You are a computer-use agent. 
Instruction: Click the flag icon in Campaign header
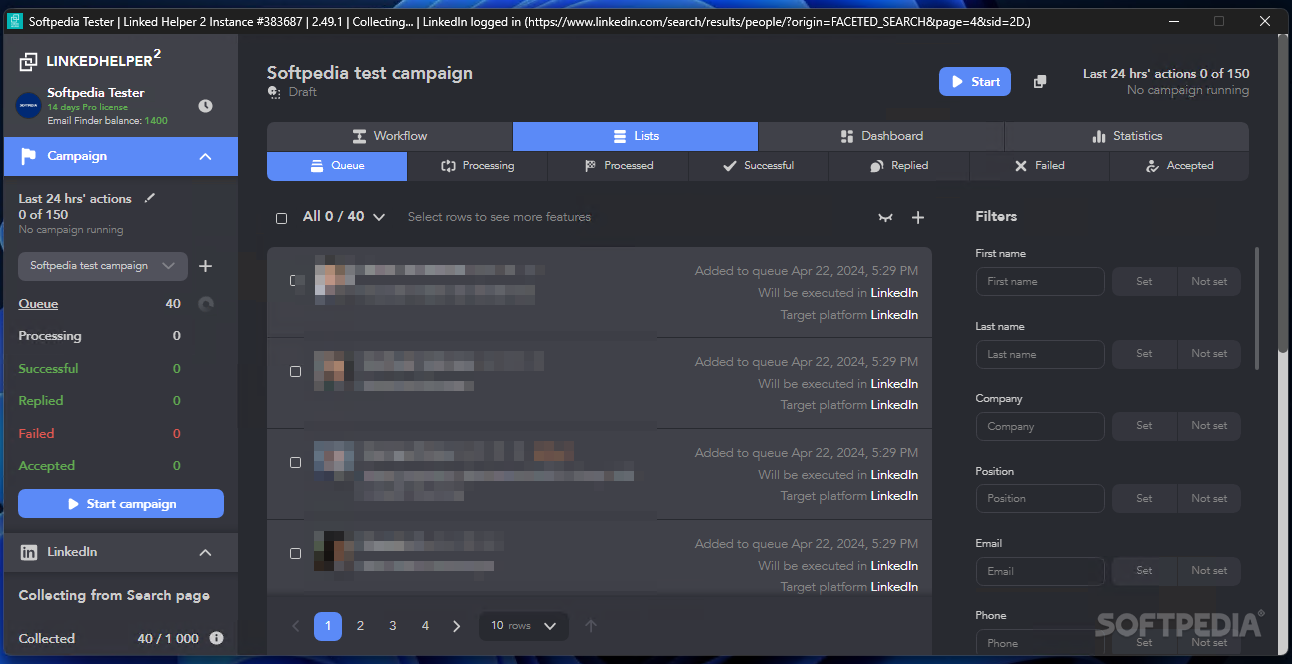29,156
